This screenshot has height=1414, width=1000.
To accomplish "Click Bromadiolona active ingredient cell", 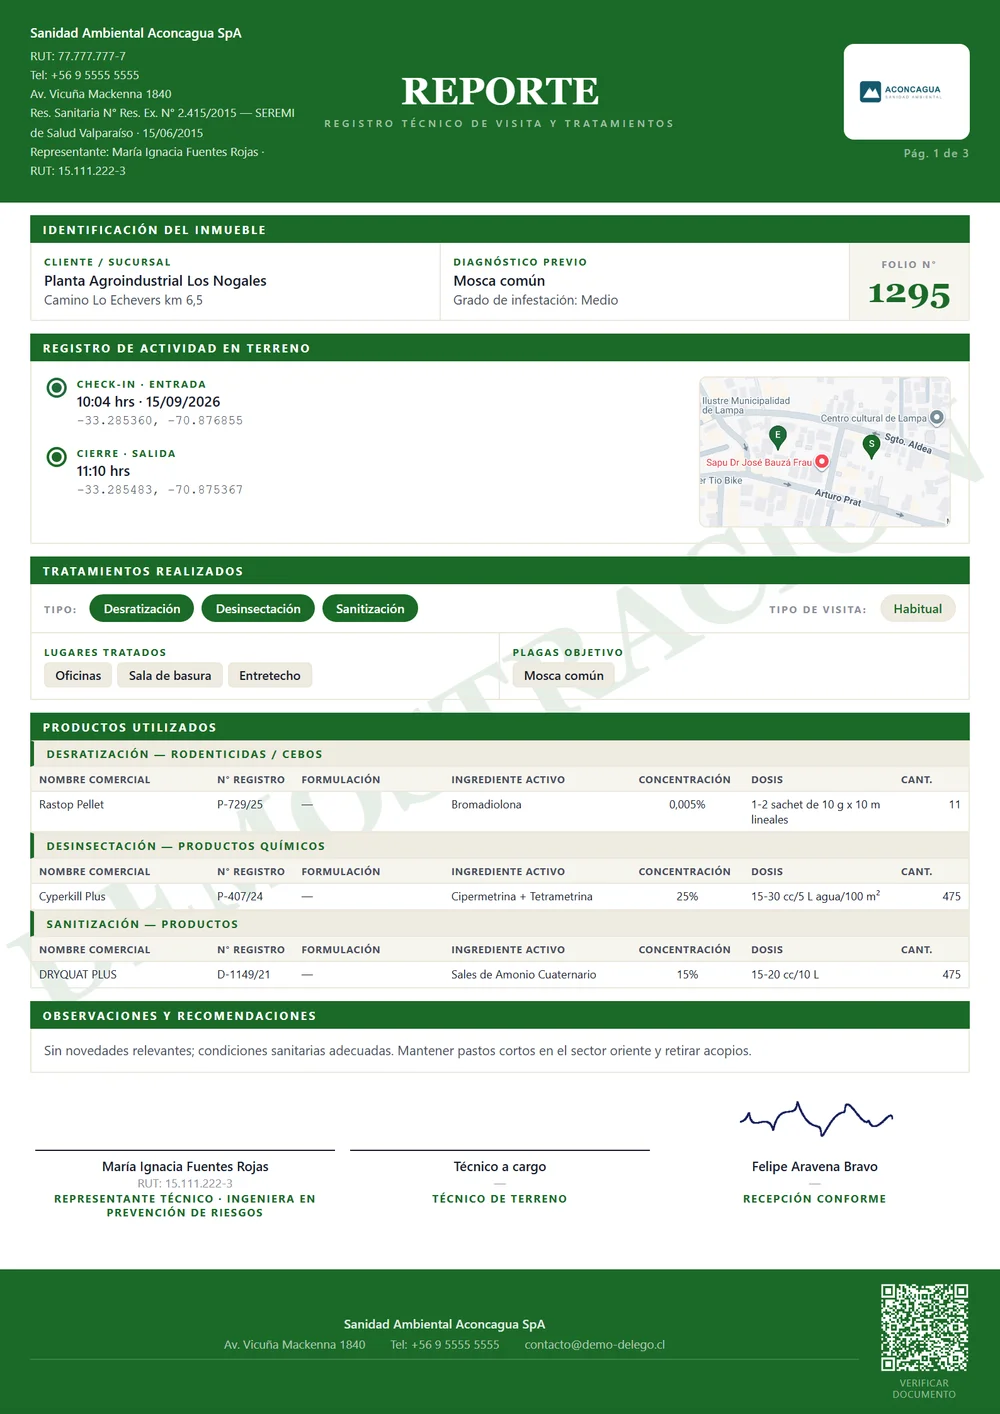I will pos(486,805).
